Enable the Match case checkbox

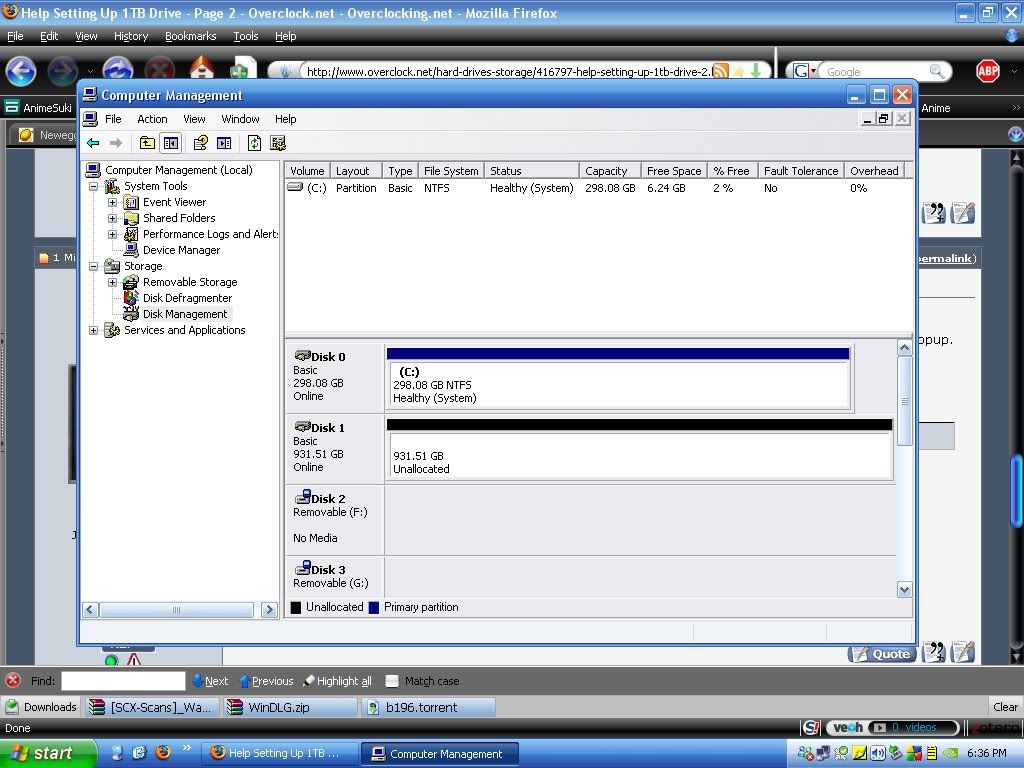393,681
